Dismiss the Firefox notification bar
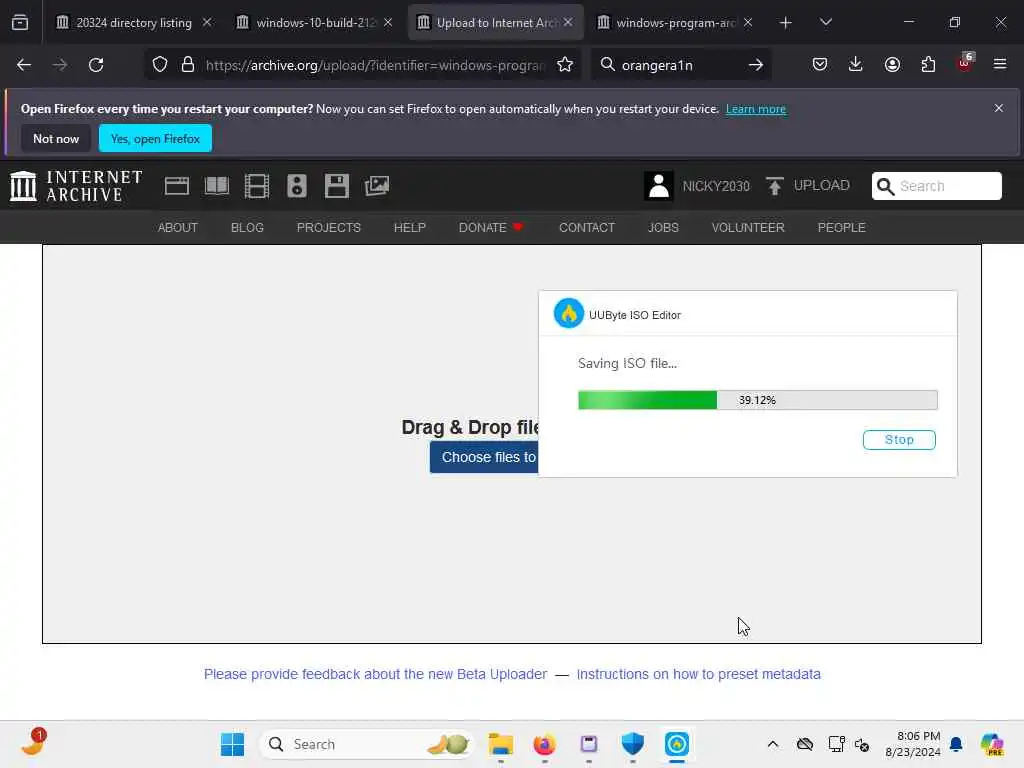 [x=999, y=108]
